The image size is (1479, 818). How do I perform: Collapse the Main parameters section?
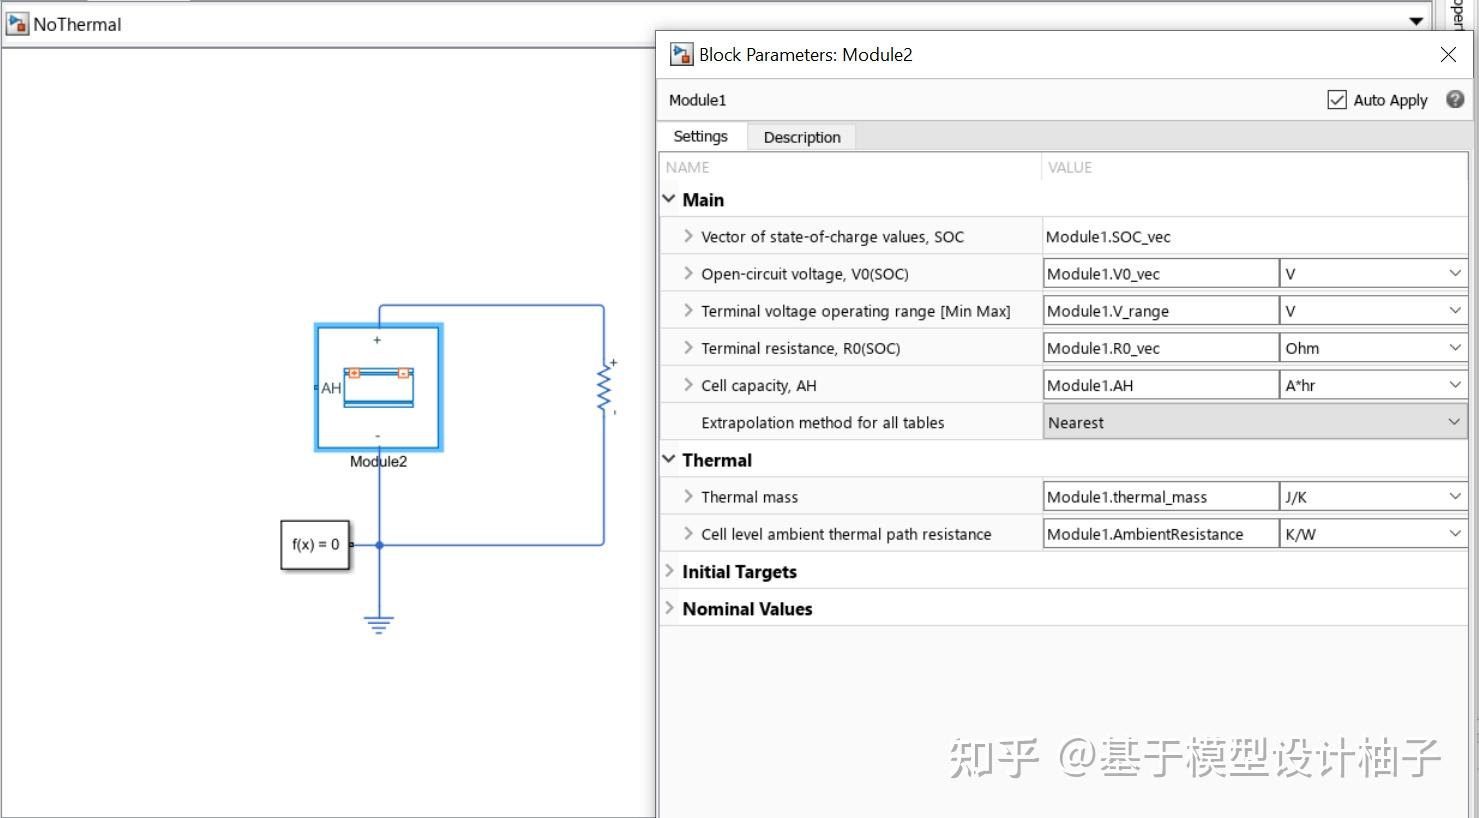pyautogui.click(x=669, y=199)
